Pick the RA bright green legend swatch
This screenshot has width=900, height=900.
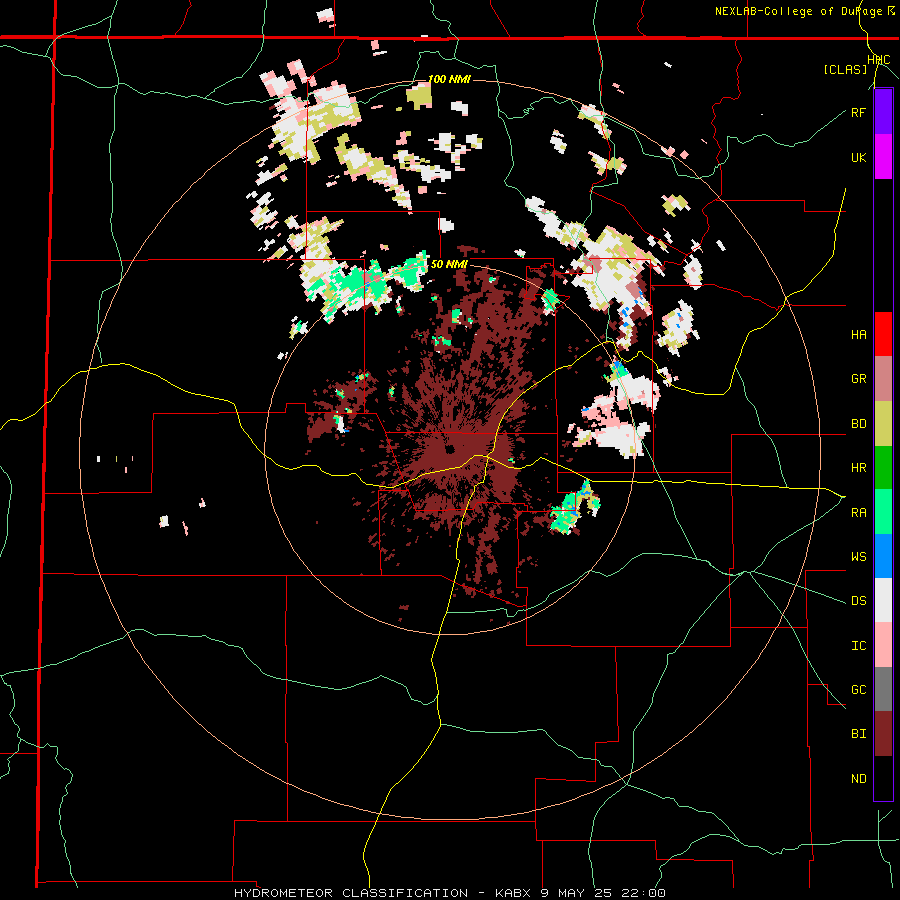[883, 512]
